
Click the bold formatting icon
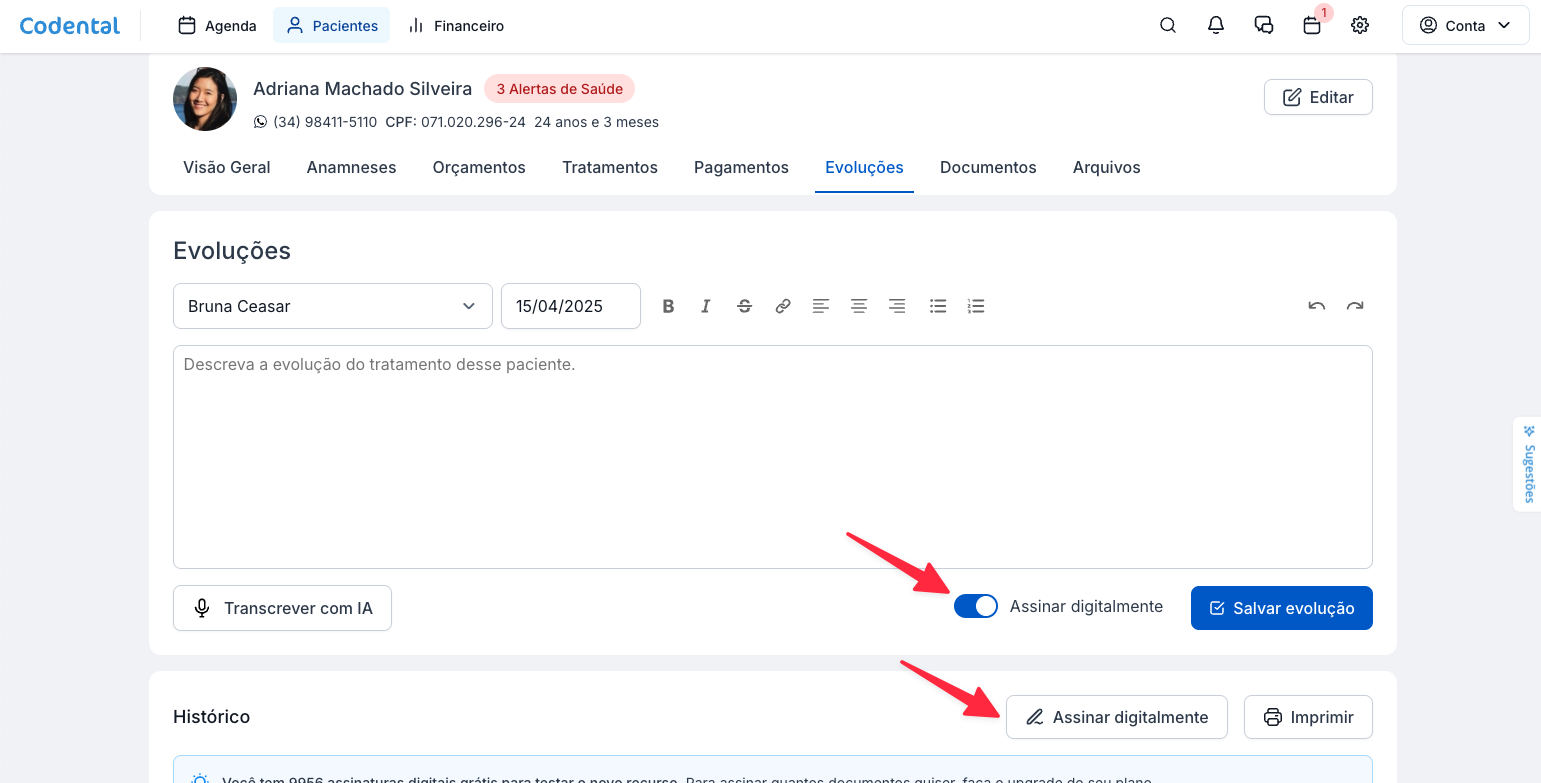click(x=669, y=306)
